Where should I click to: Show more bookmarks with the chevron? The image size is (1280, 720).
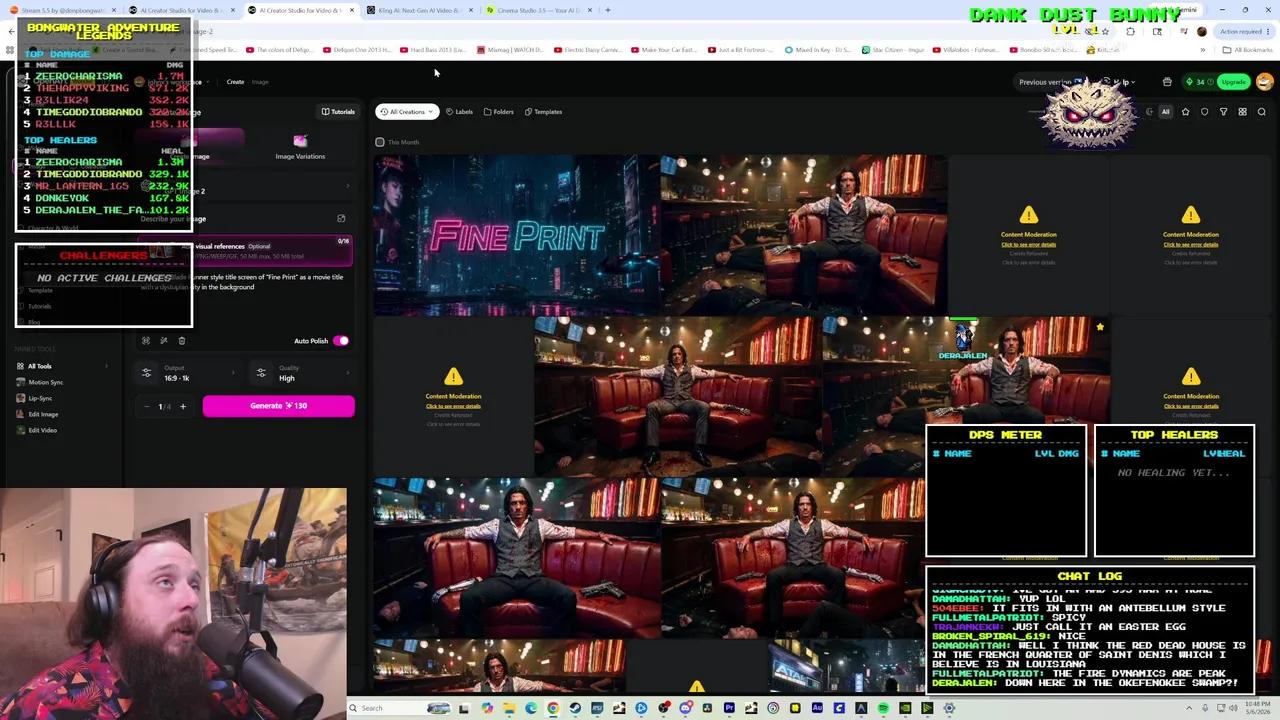tap(1203, 50)
